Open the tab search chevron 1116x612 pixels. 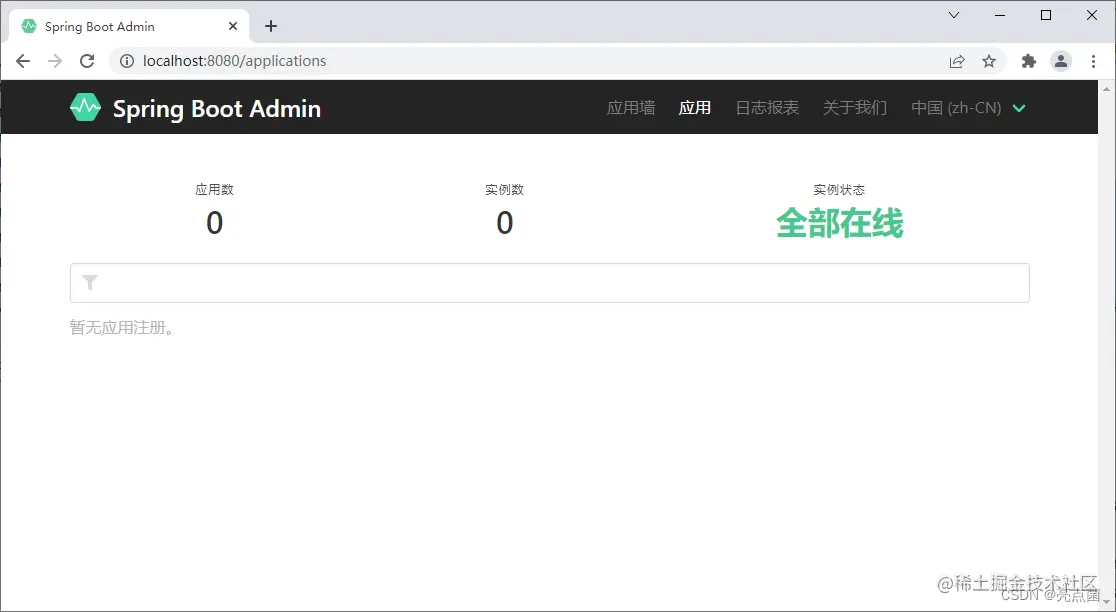click(x=954, y=15)
